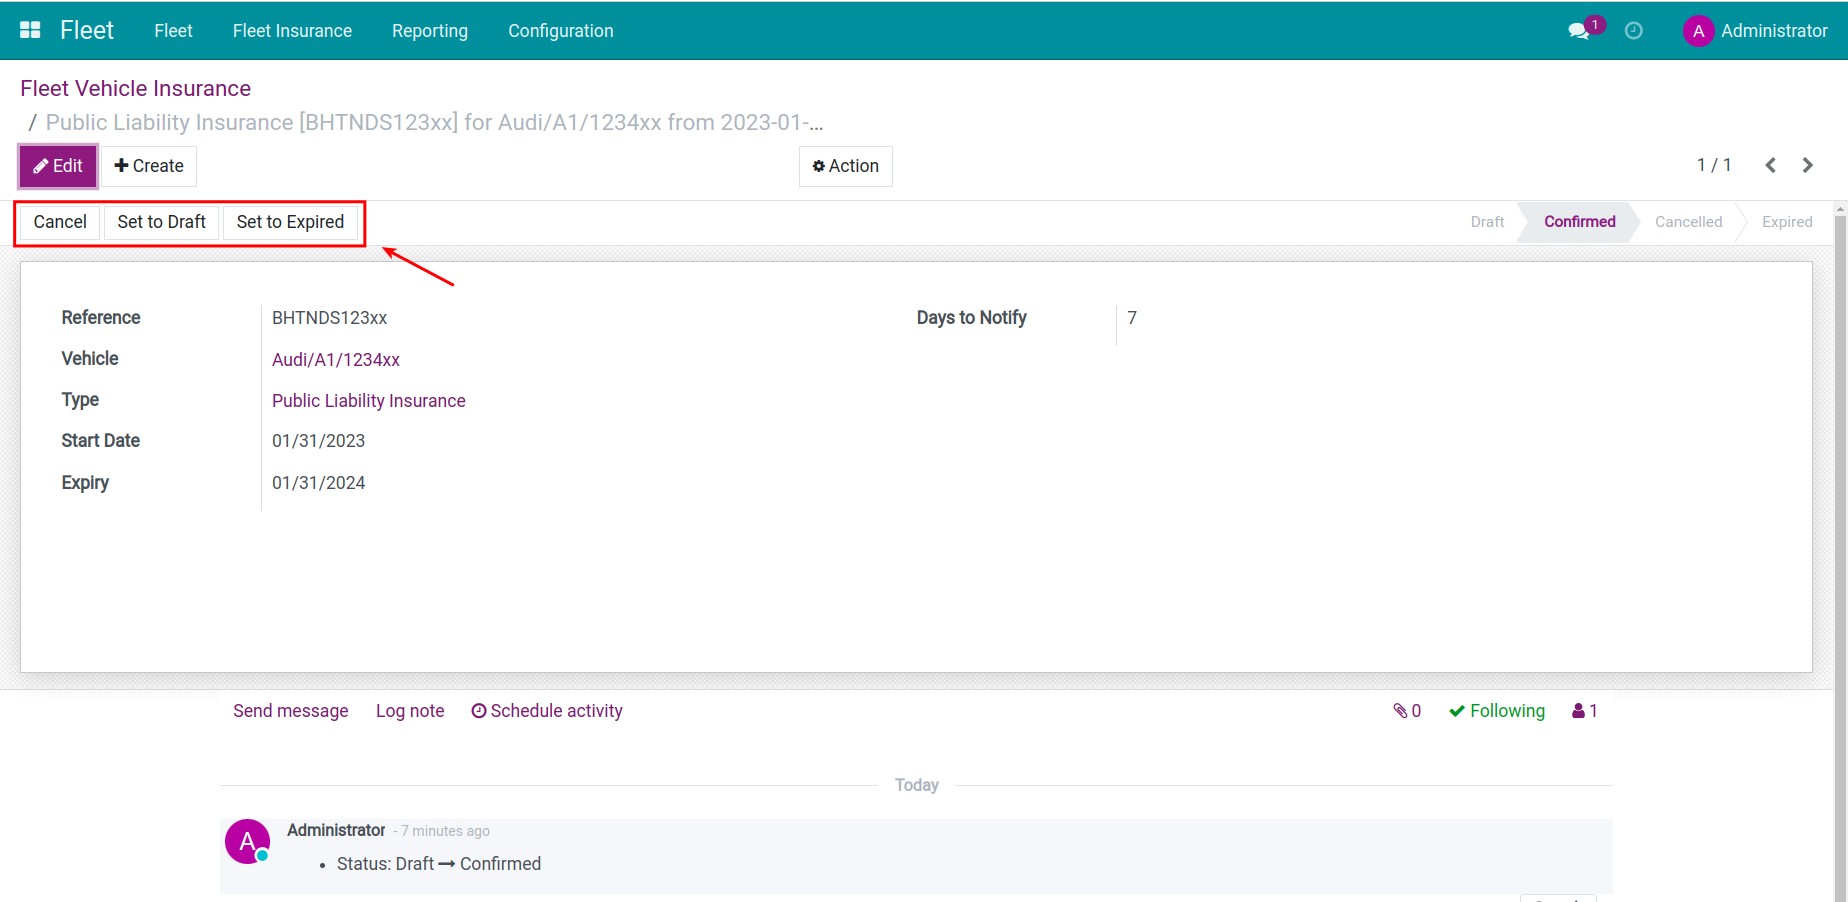Open attachments paperclip counter
This screenshot has height=902, width=1848.
pos(1407,711)
